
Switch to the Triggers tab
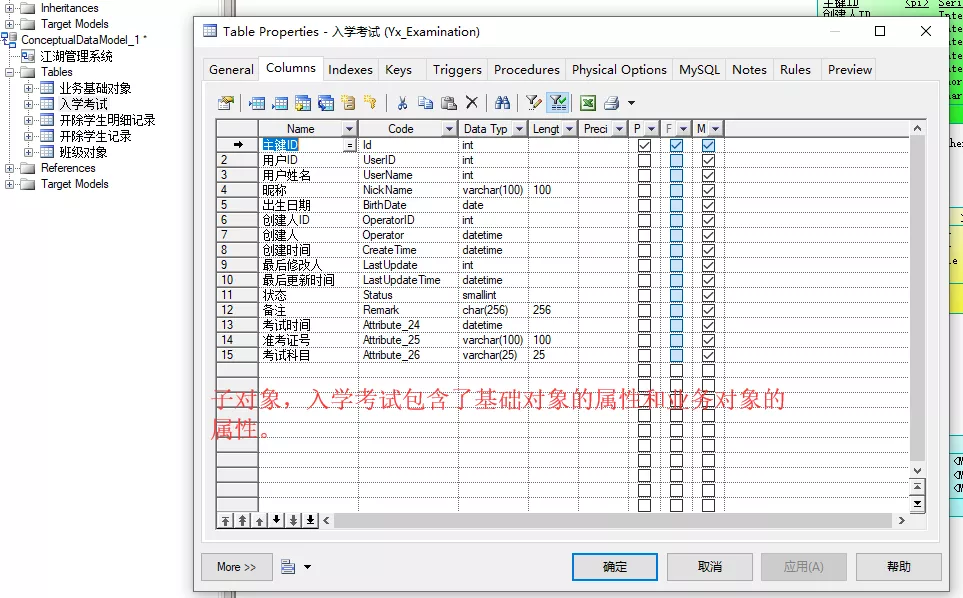click(457, 69)
